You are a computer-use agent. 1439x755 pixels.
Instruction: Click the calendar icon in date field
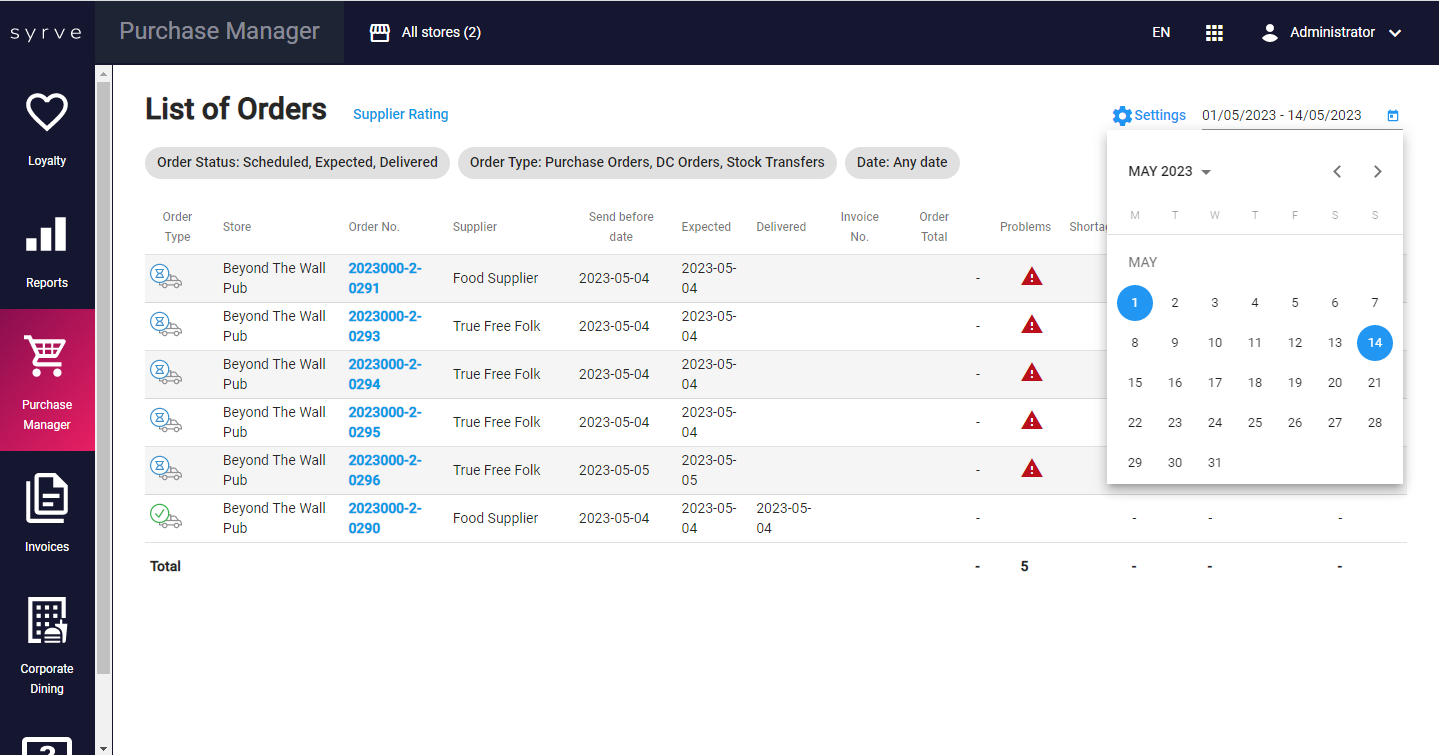[1393, 116]
